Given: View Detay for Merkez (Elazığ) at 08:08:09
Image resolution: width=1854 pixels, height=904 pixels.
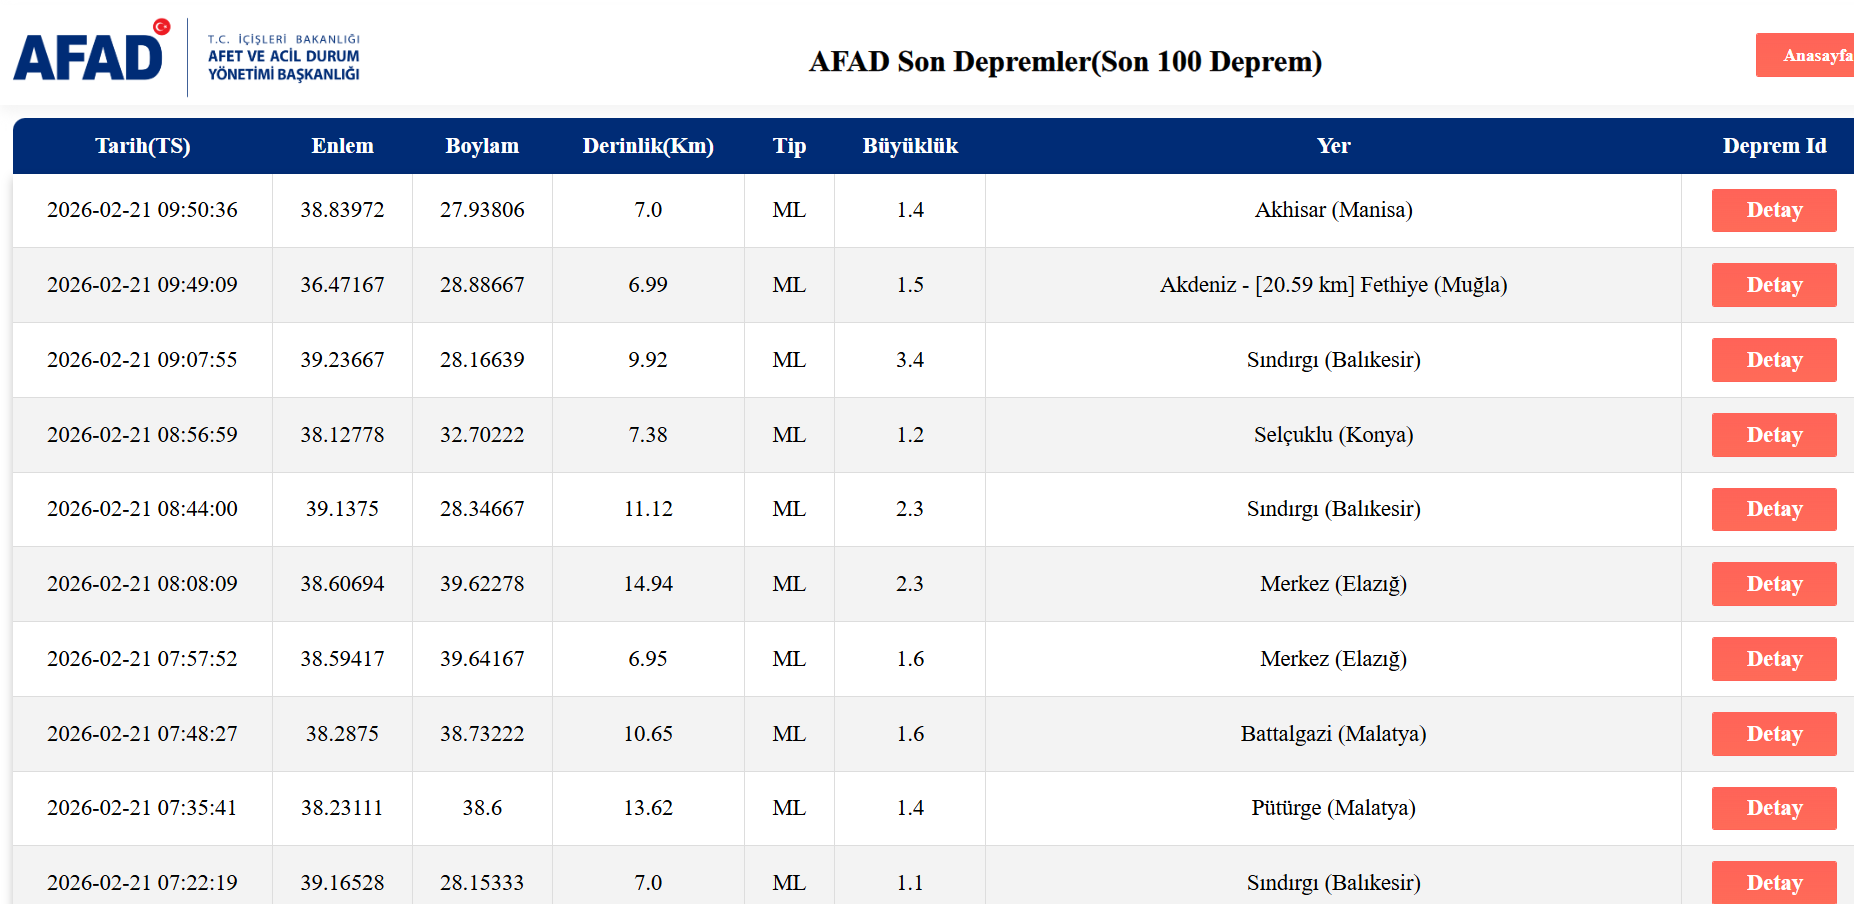Looking at the screenshot, I should point(1773,584).
